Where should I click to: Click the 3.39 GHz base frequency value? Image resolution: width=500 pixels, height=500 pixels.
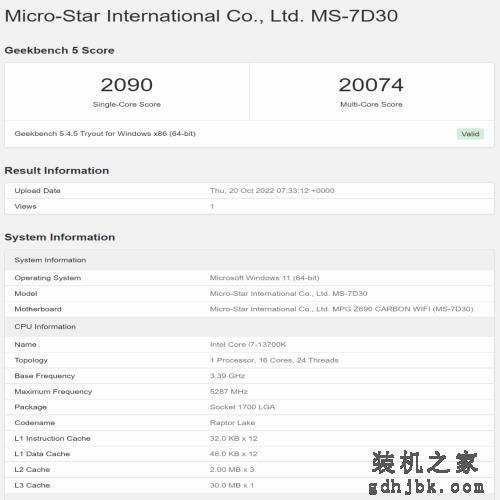(227, 376)
